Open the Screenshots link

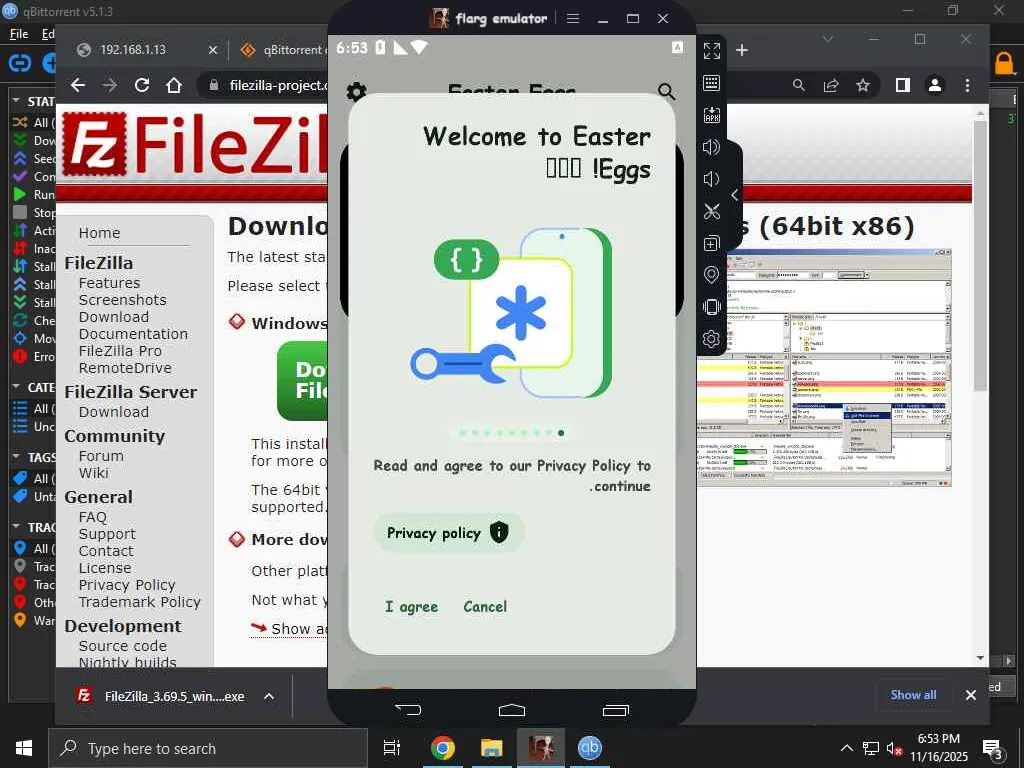122,300
